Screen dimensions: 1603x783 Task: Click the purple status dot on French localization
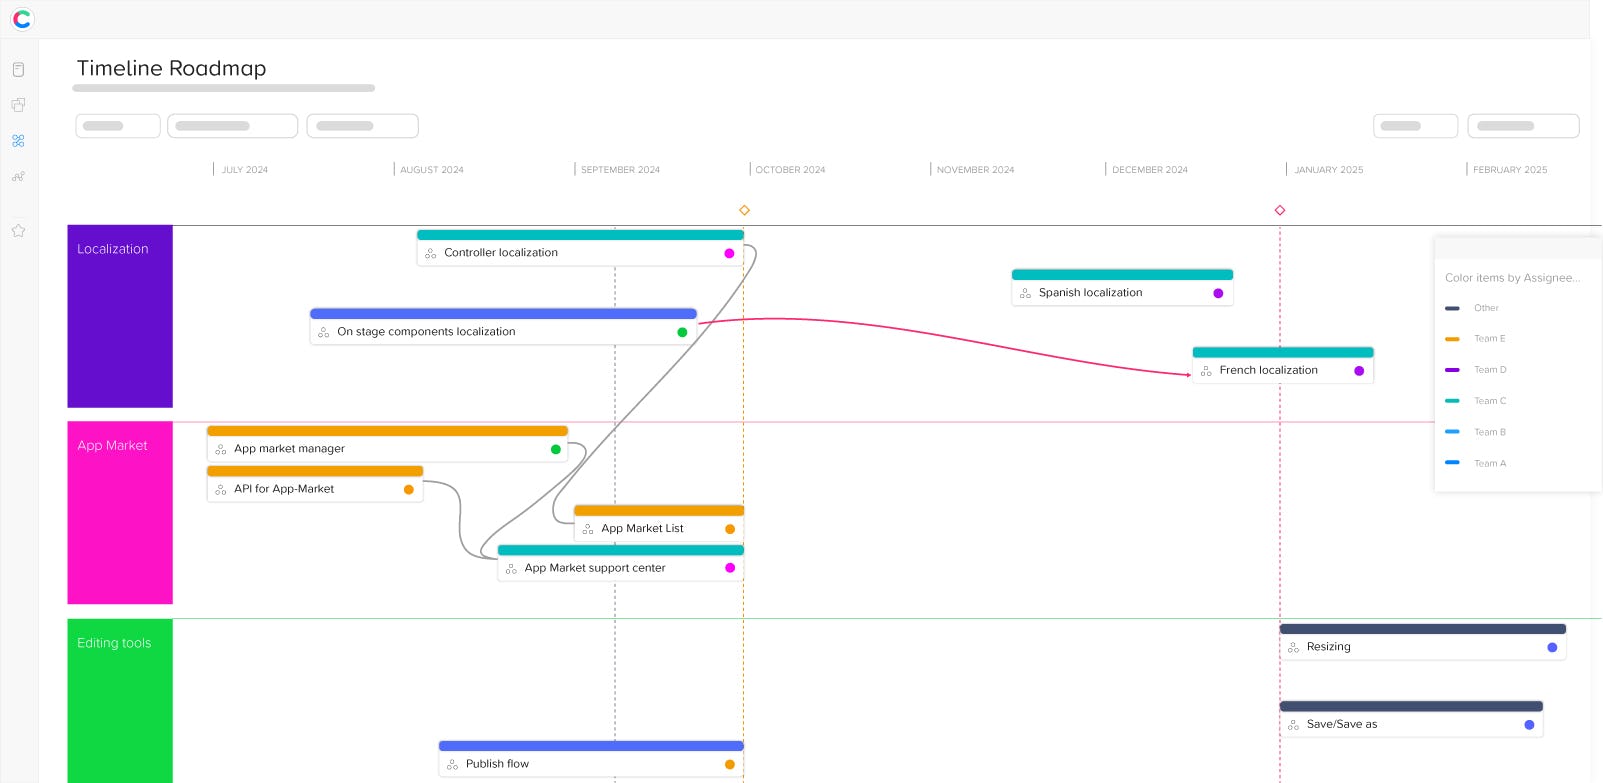pos(1359,371)
